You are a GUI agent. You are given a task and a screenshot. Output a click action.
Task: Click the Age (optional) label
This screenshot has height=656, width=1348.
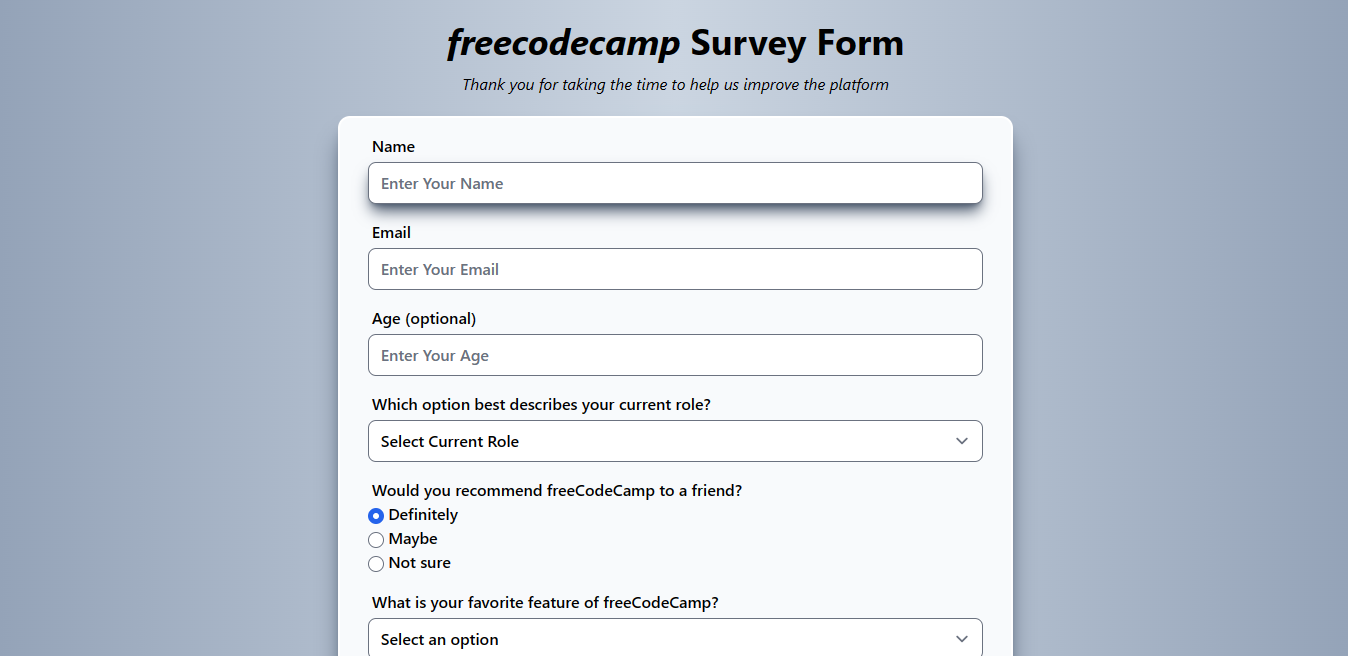tap(424, 318)
